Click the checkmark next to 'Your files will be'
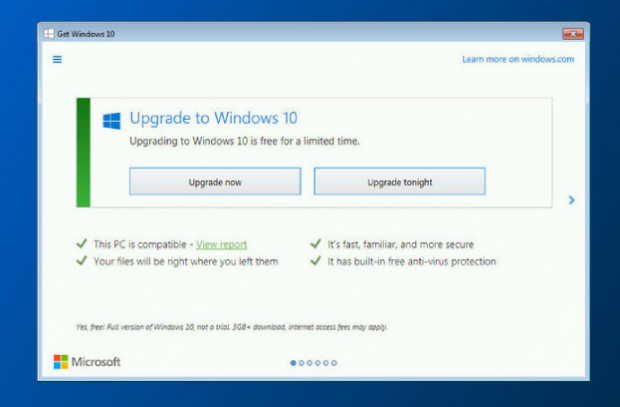 [x=82, y=261]
